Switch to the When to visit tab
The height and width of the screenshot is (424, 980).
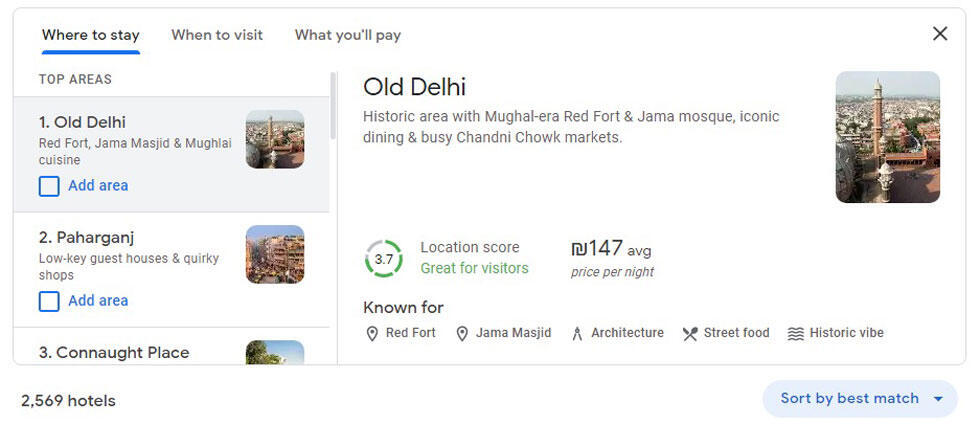(x=217, y=35)
